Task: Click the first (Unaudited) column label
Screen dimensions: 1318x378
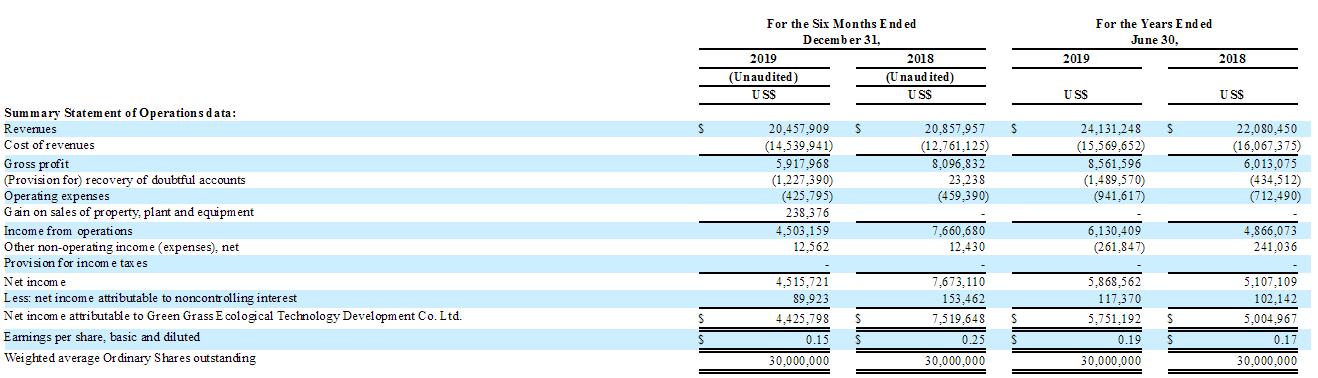Action: (763, 77)
